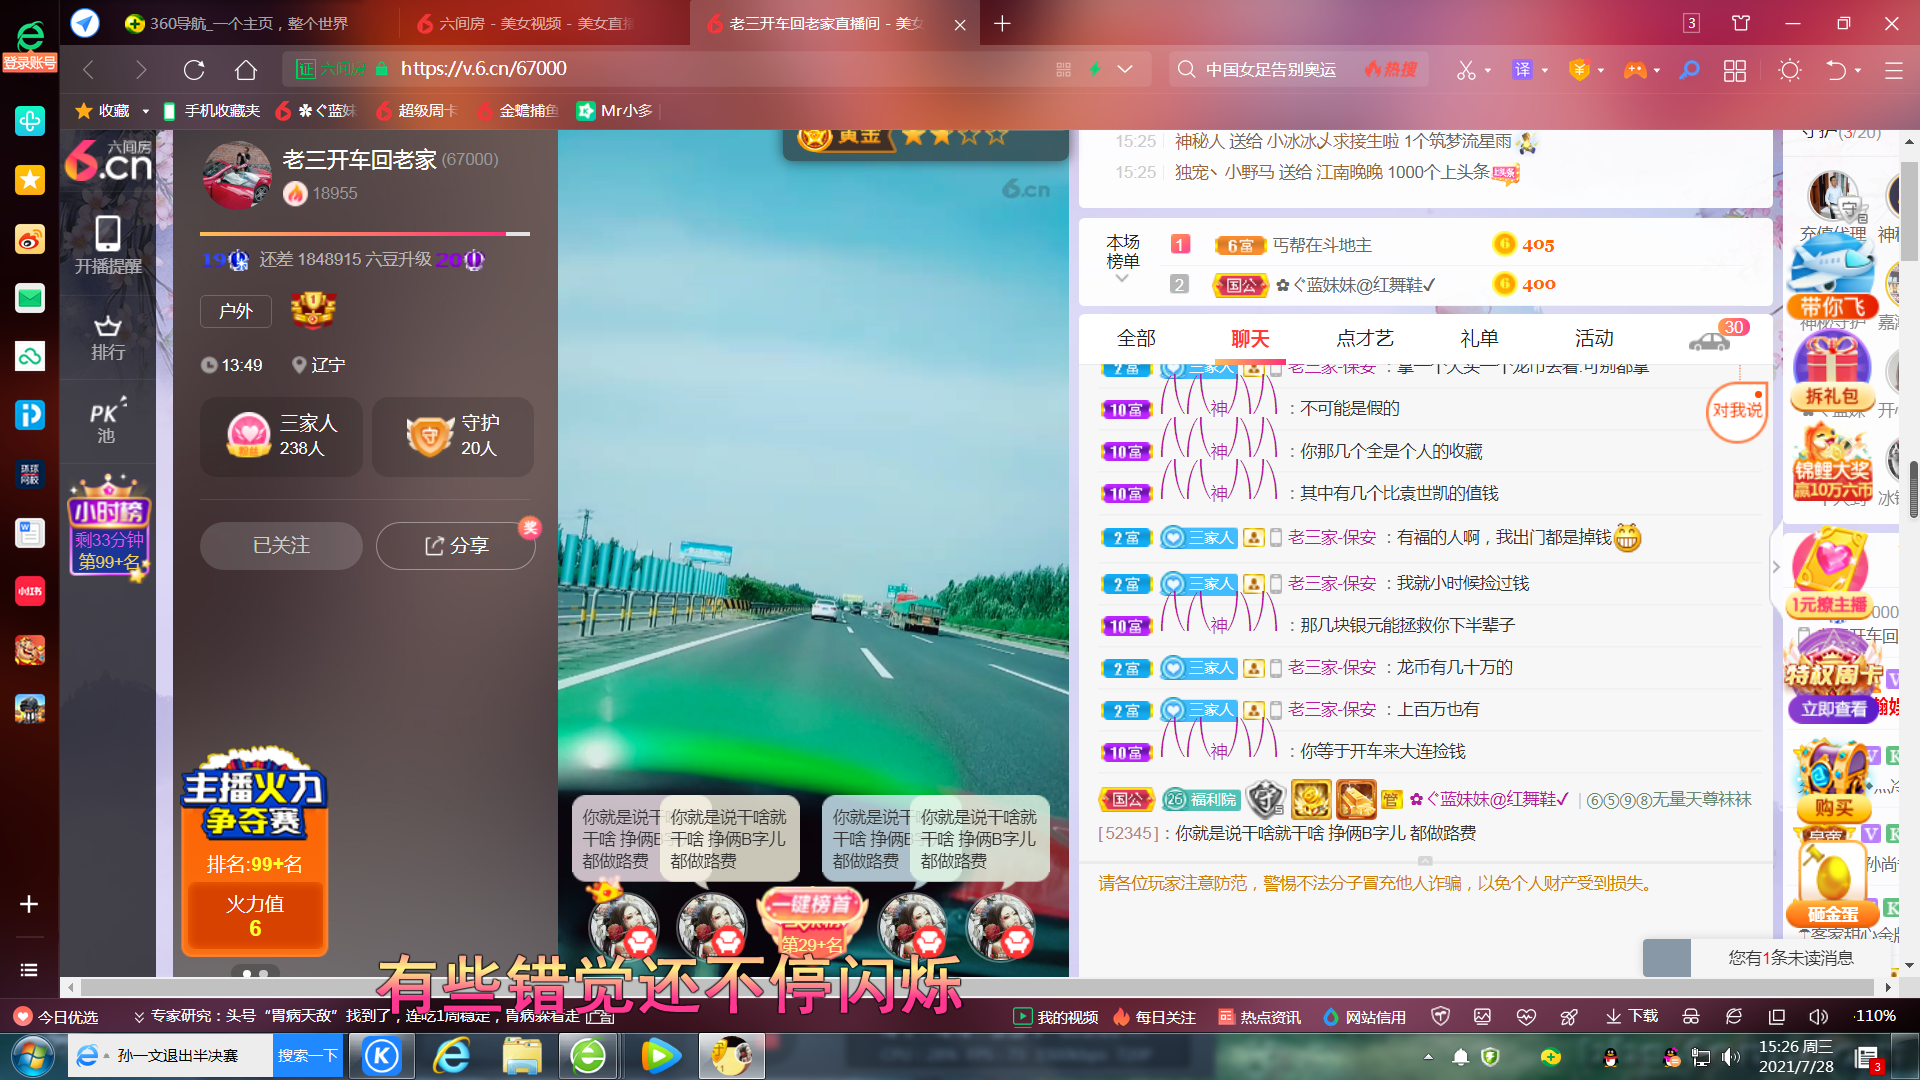The width and height of the screenshot is (1920, 1080).
Task: Switch to the 全部 tab
Action: (1136, 338)
